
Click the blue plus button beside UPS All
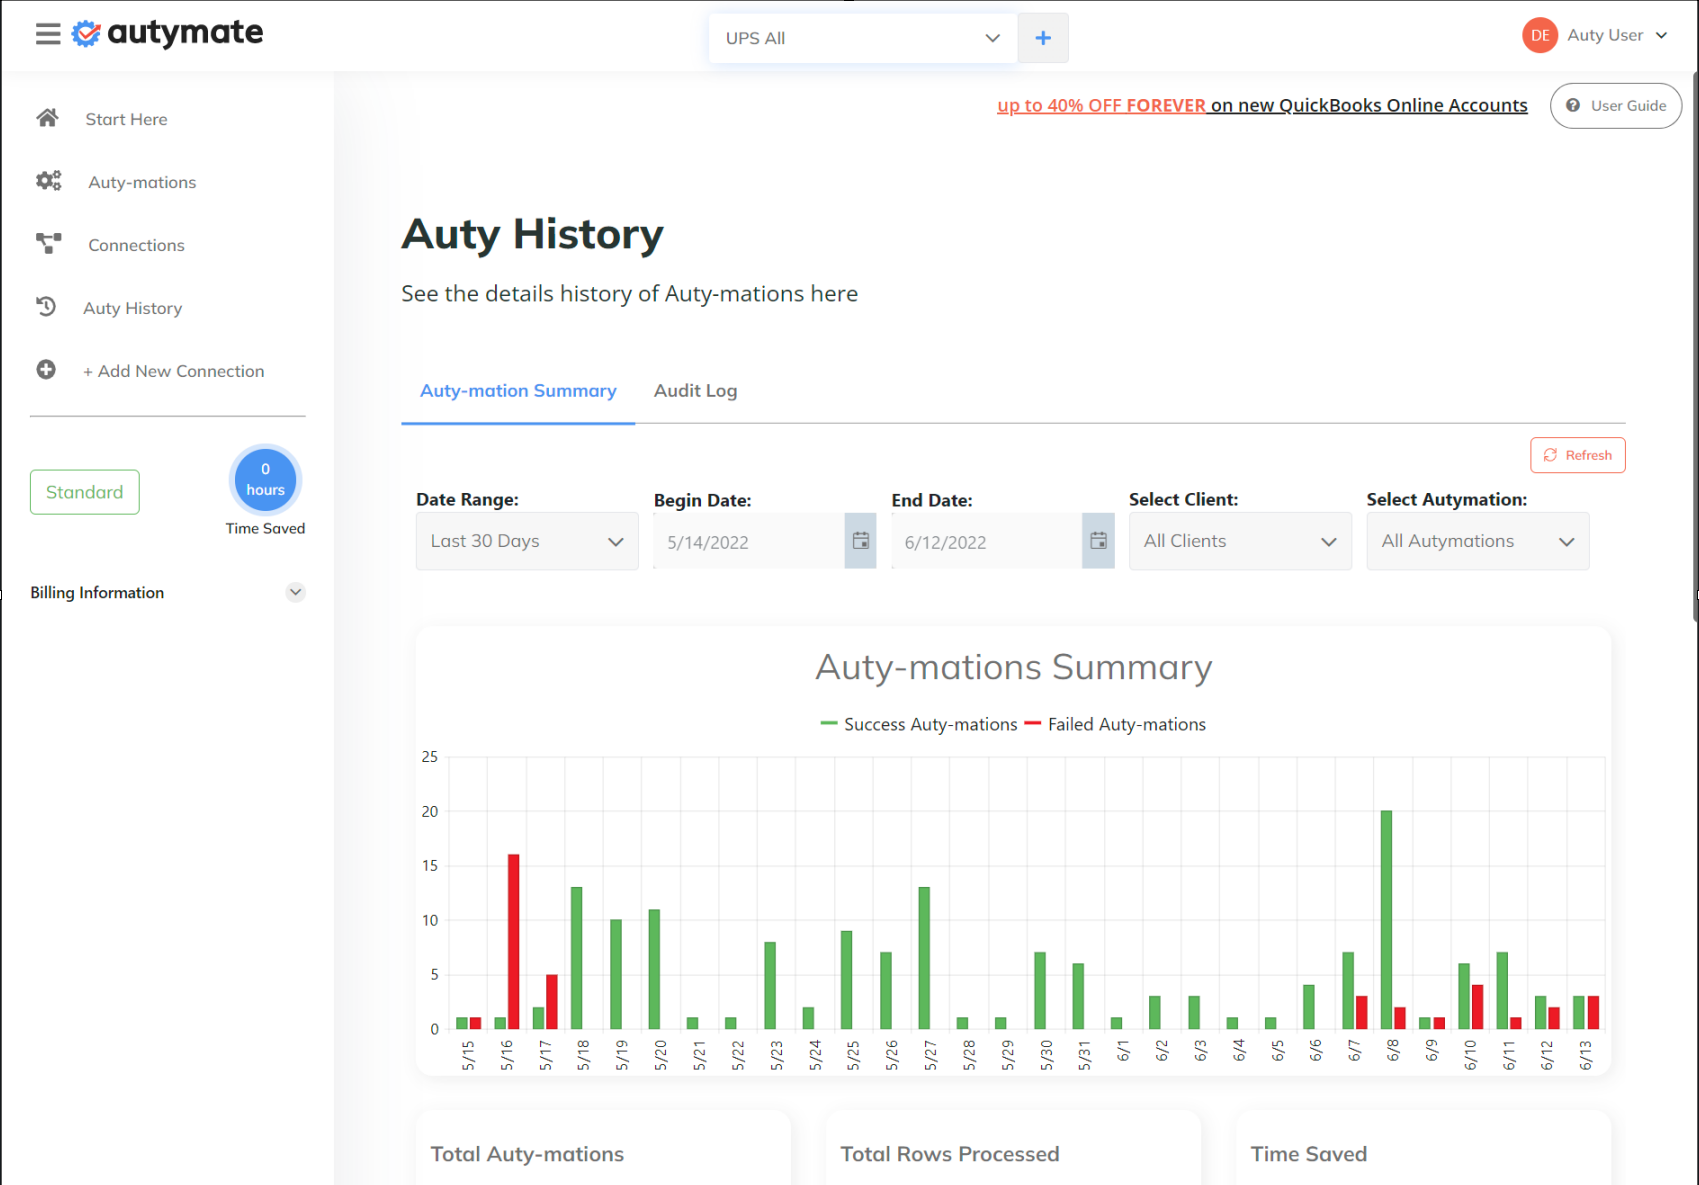1043,38
